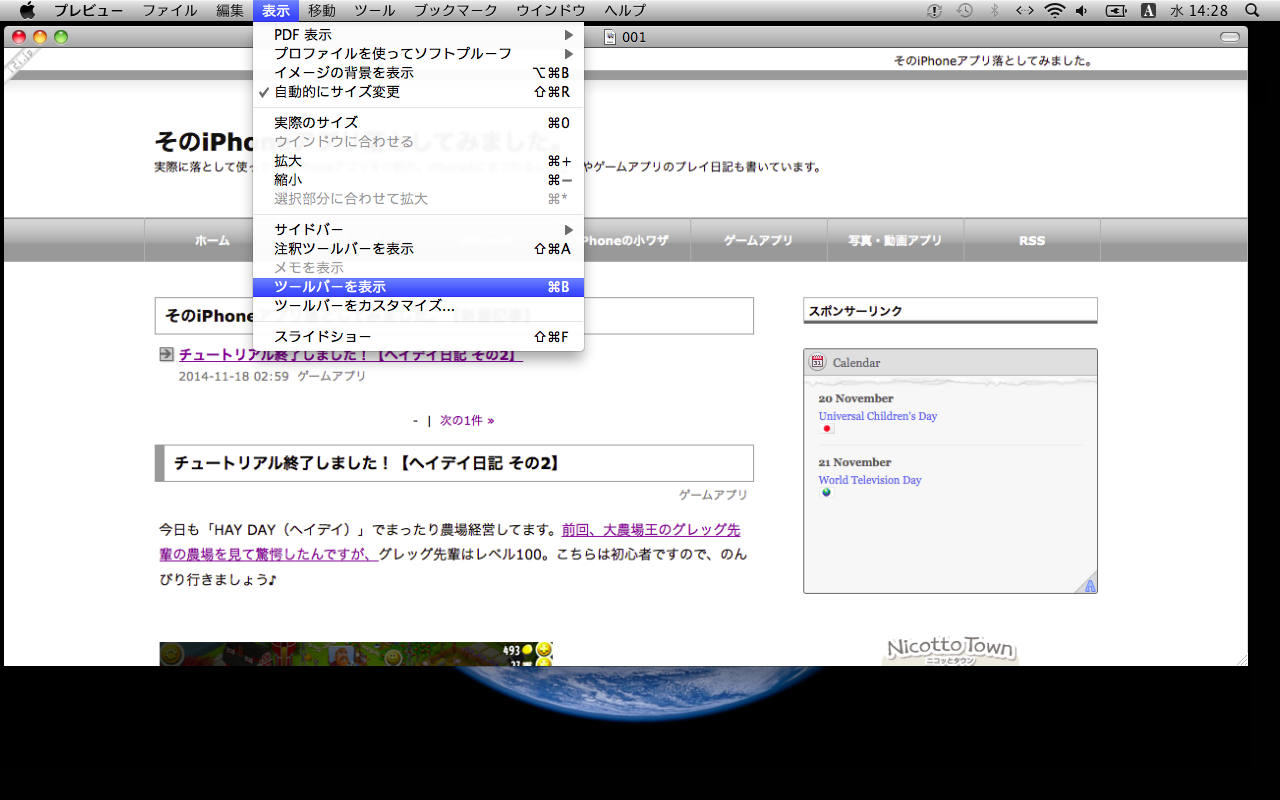Click the 20 November date heading
1280x800 pixels.
coord(856,399)
